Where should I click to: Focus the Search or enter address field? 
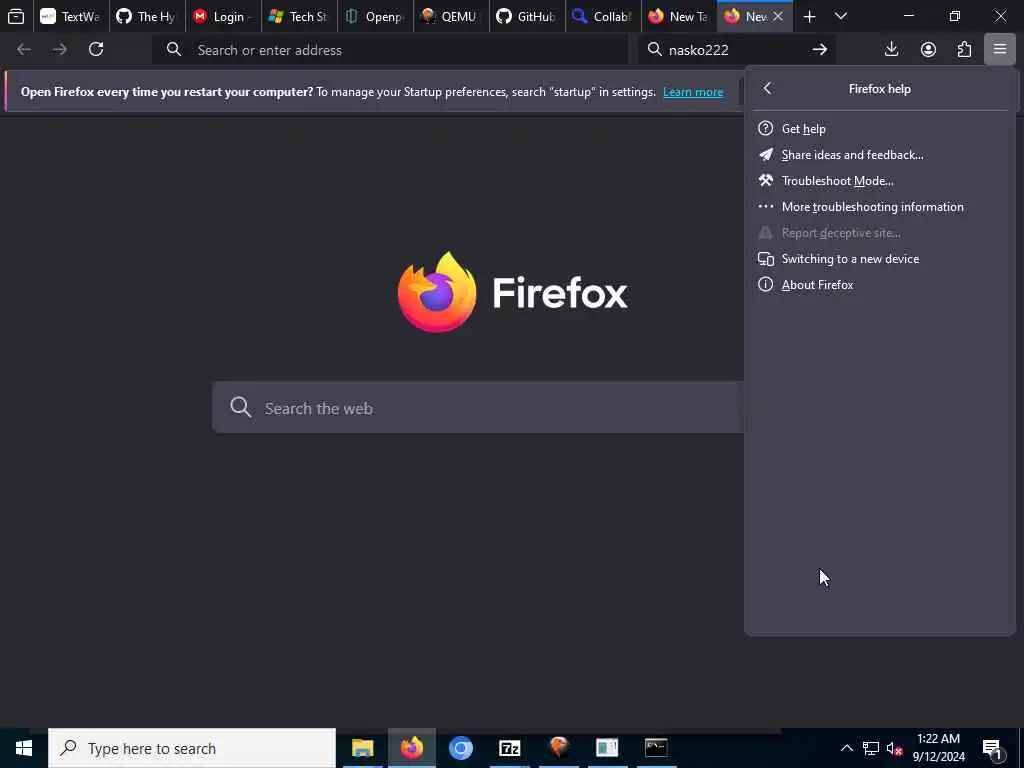click(x=391, y=50)
